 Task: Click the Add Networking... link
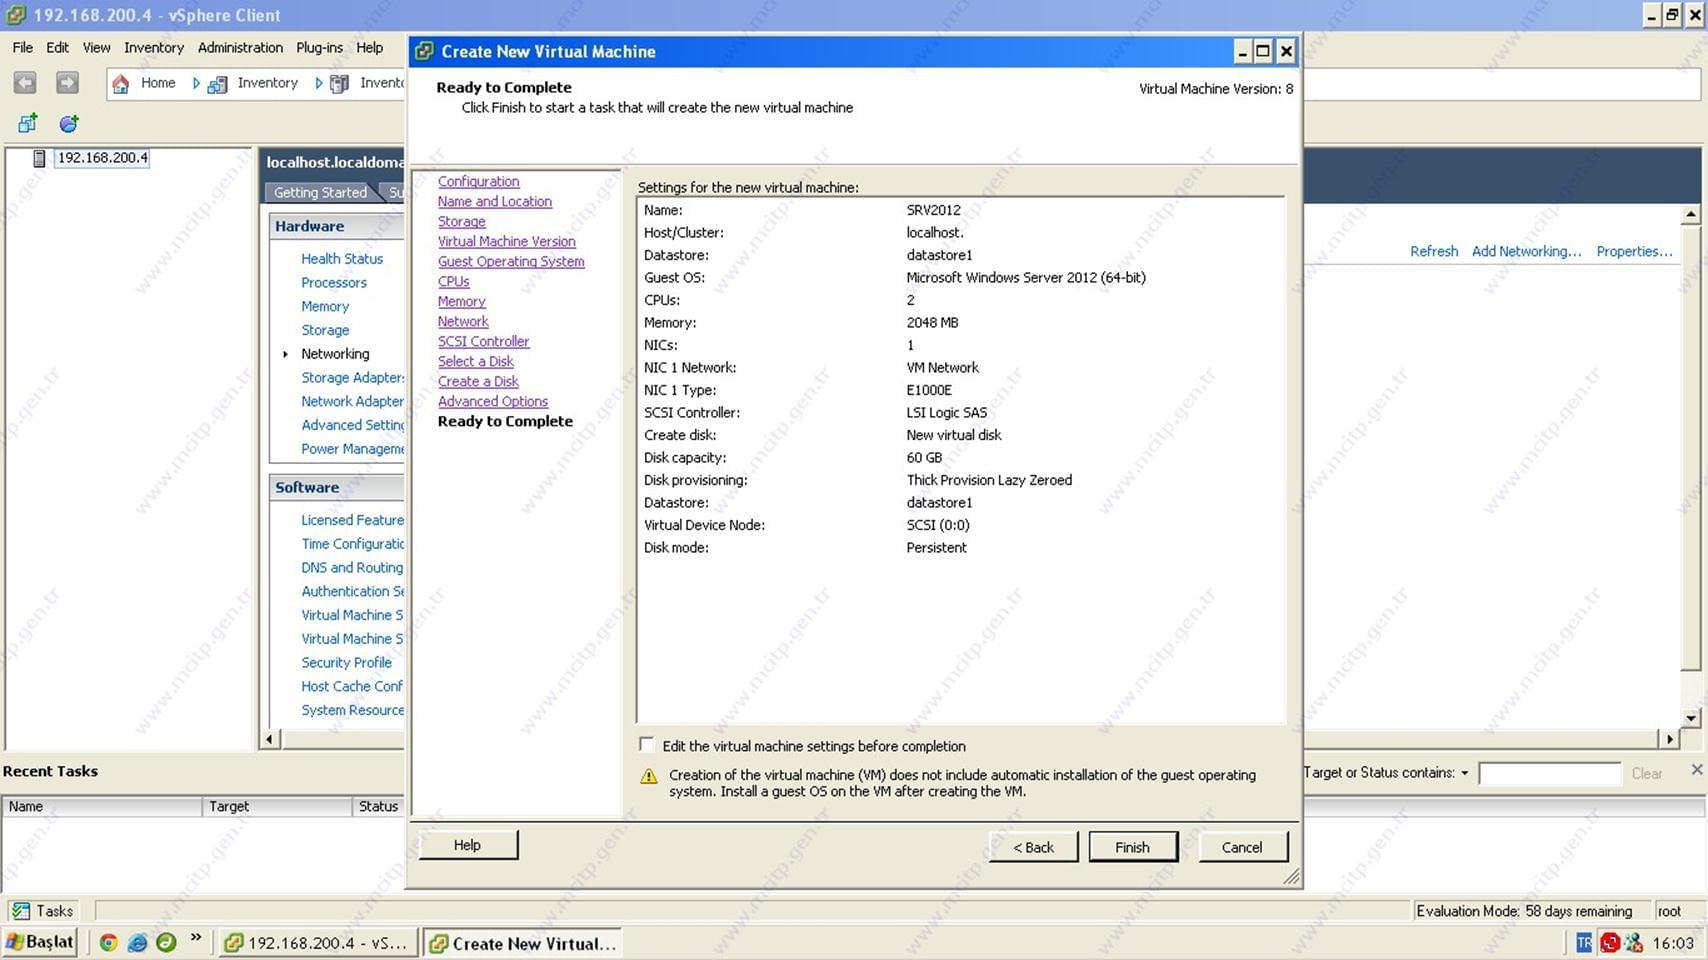pos(1527,251)
